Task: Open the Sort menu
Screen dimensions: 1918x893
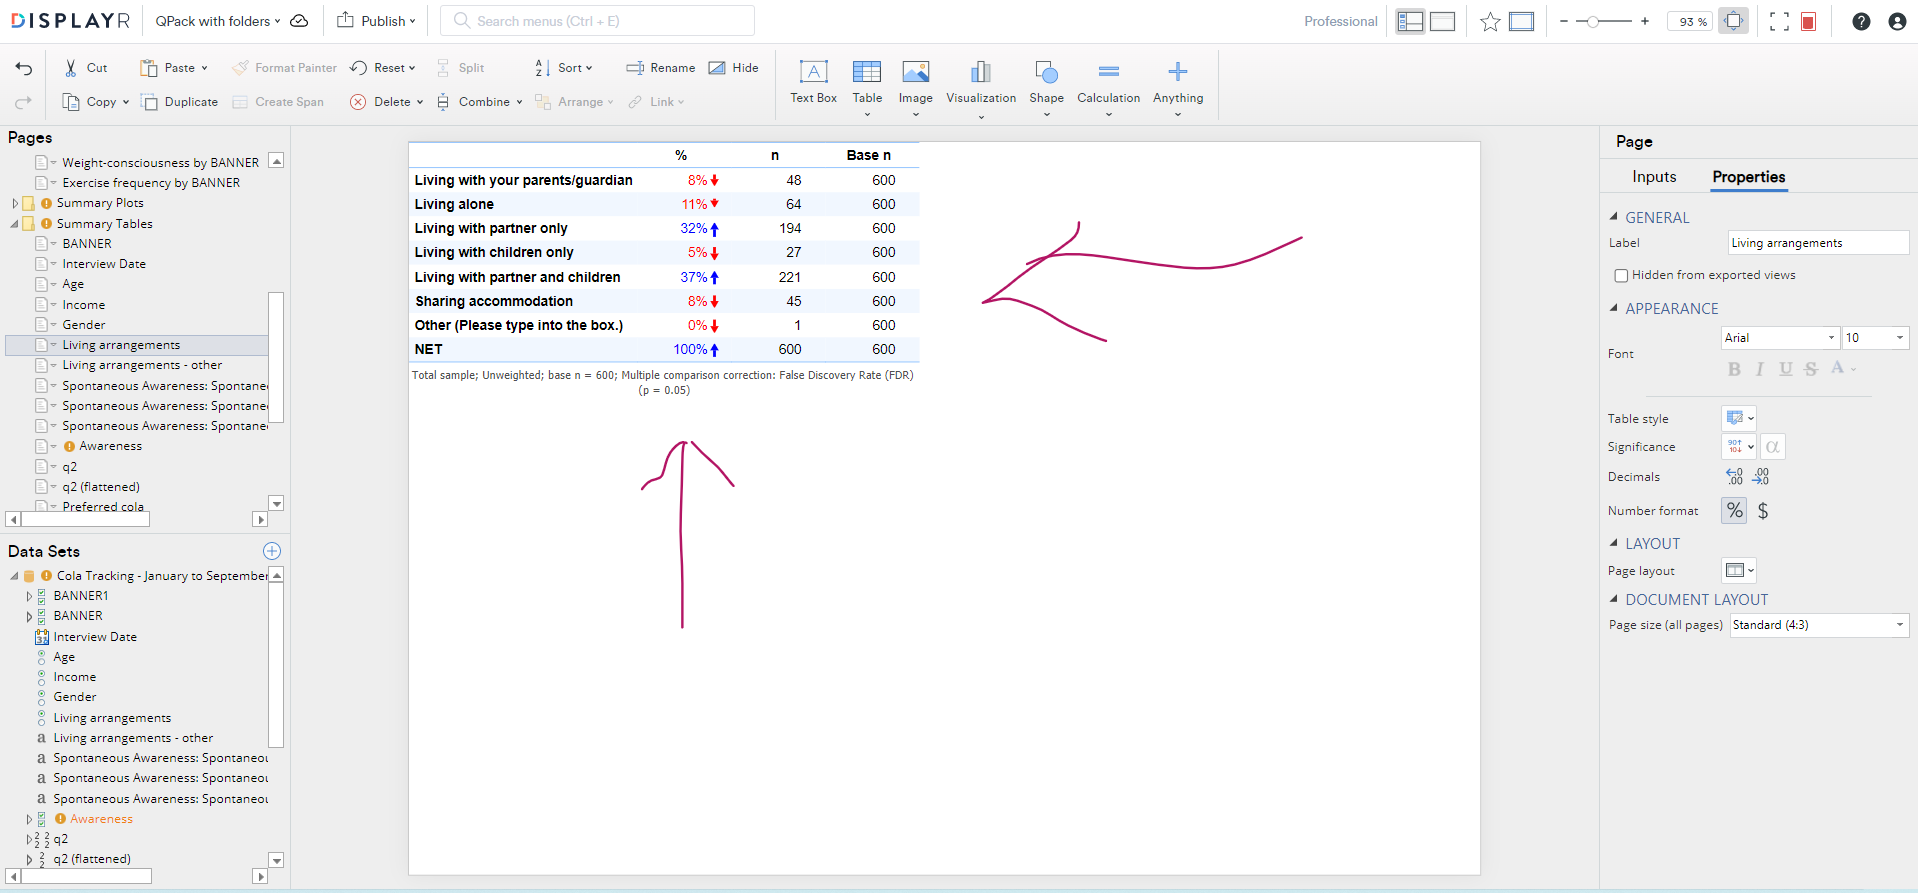Action: (x=565, y=68)
